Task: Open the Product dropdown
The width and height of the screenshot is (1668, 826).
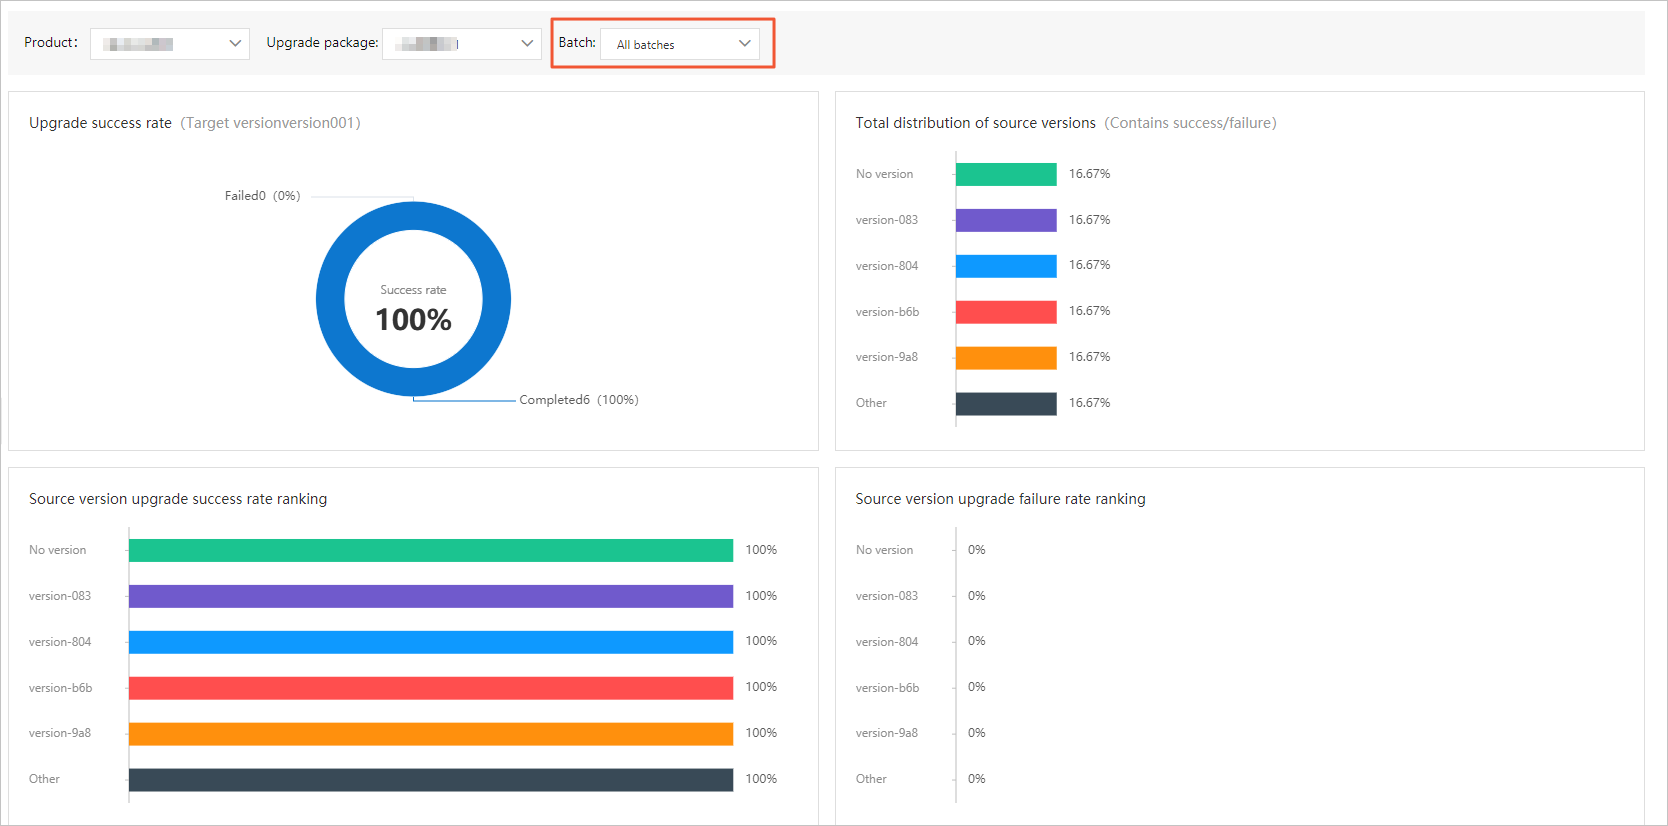Action: point(170,43)
